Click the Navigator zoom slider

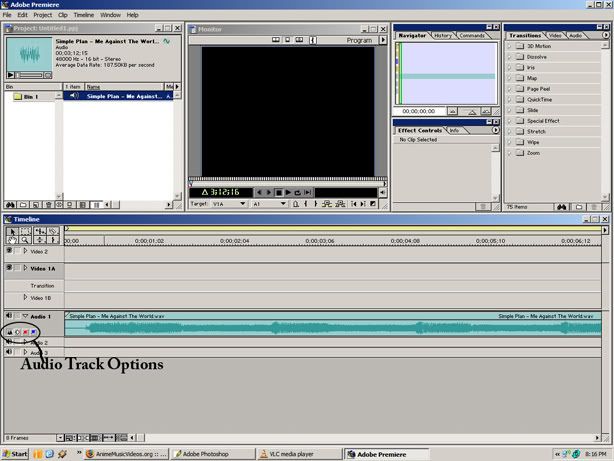(x=472, y=112)
